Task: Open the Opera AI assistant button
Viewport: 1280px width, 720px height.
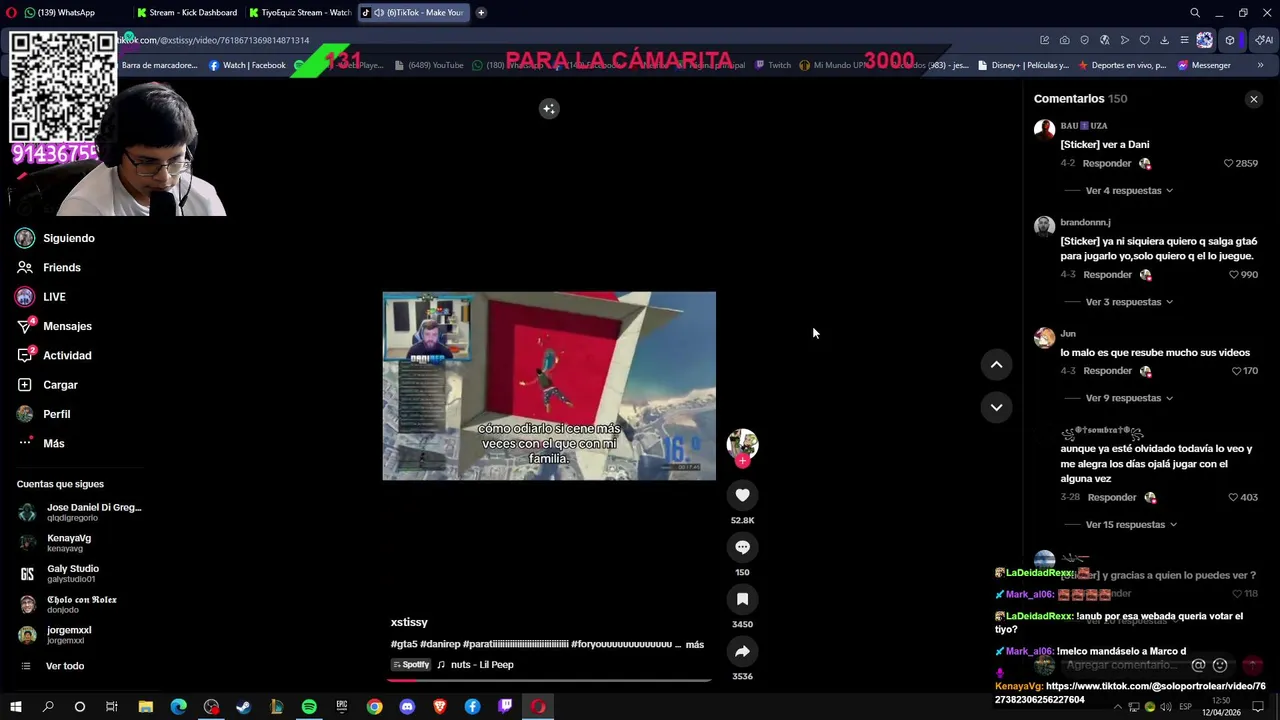Action: pyautogui.click(x=1265, y=40)
